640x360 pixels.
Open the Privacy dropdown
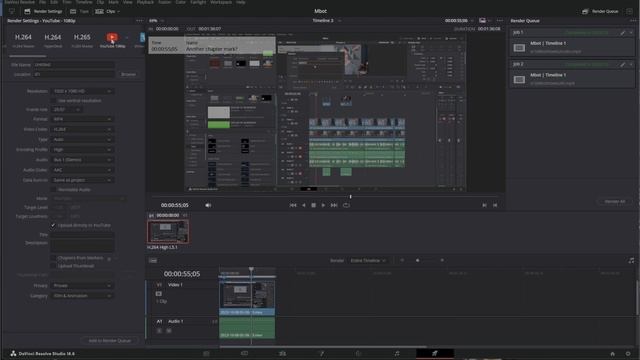(x=82, y=286)
